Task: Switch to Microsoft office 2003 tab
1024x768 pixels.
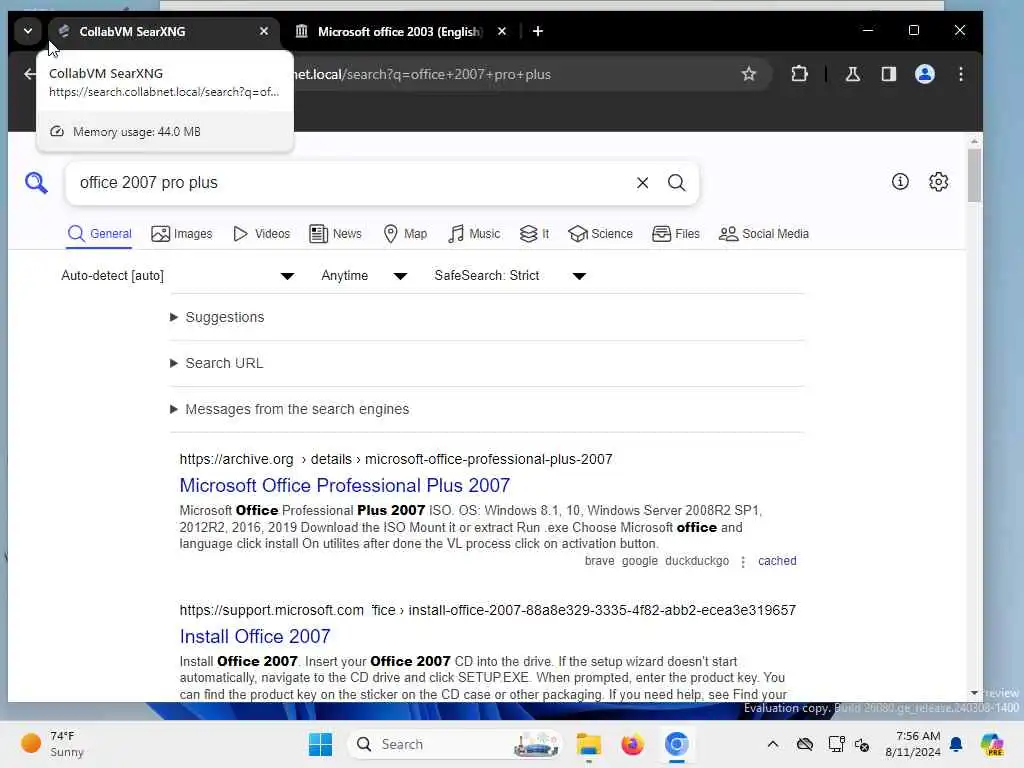Action: (x=399, y=31)
